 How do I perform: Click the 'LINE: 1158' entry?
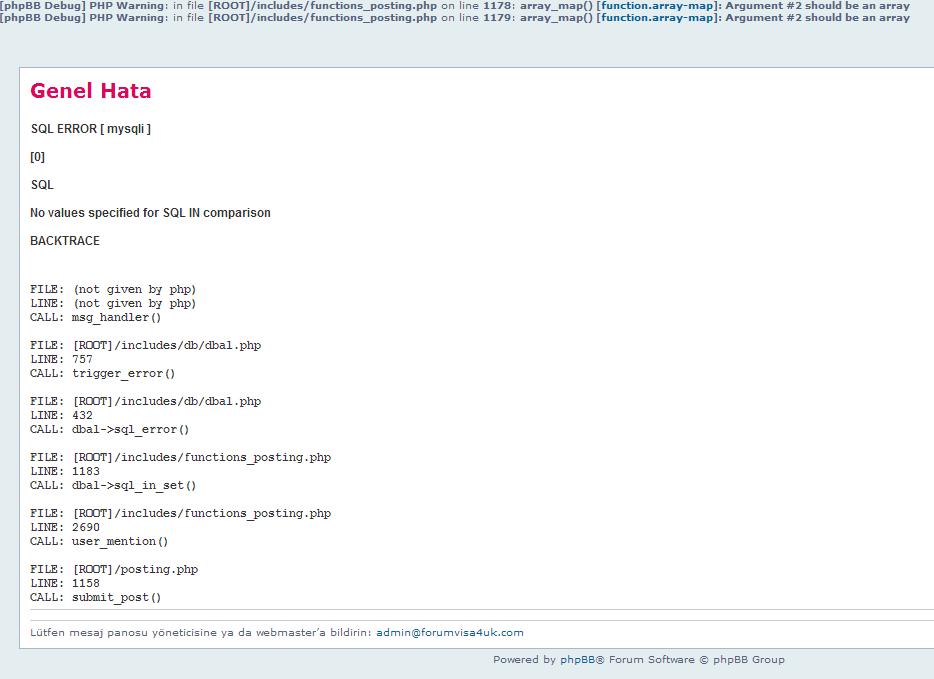pyautogui.click(x=65, y=583)
